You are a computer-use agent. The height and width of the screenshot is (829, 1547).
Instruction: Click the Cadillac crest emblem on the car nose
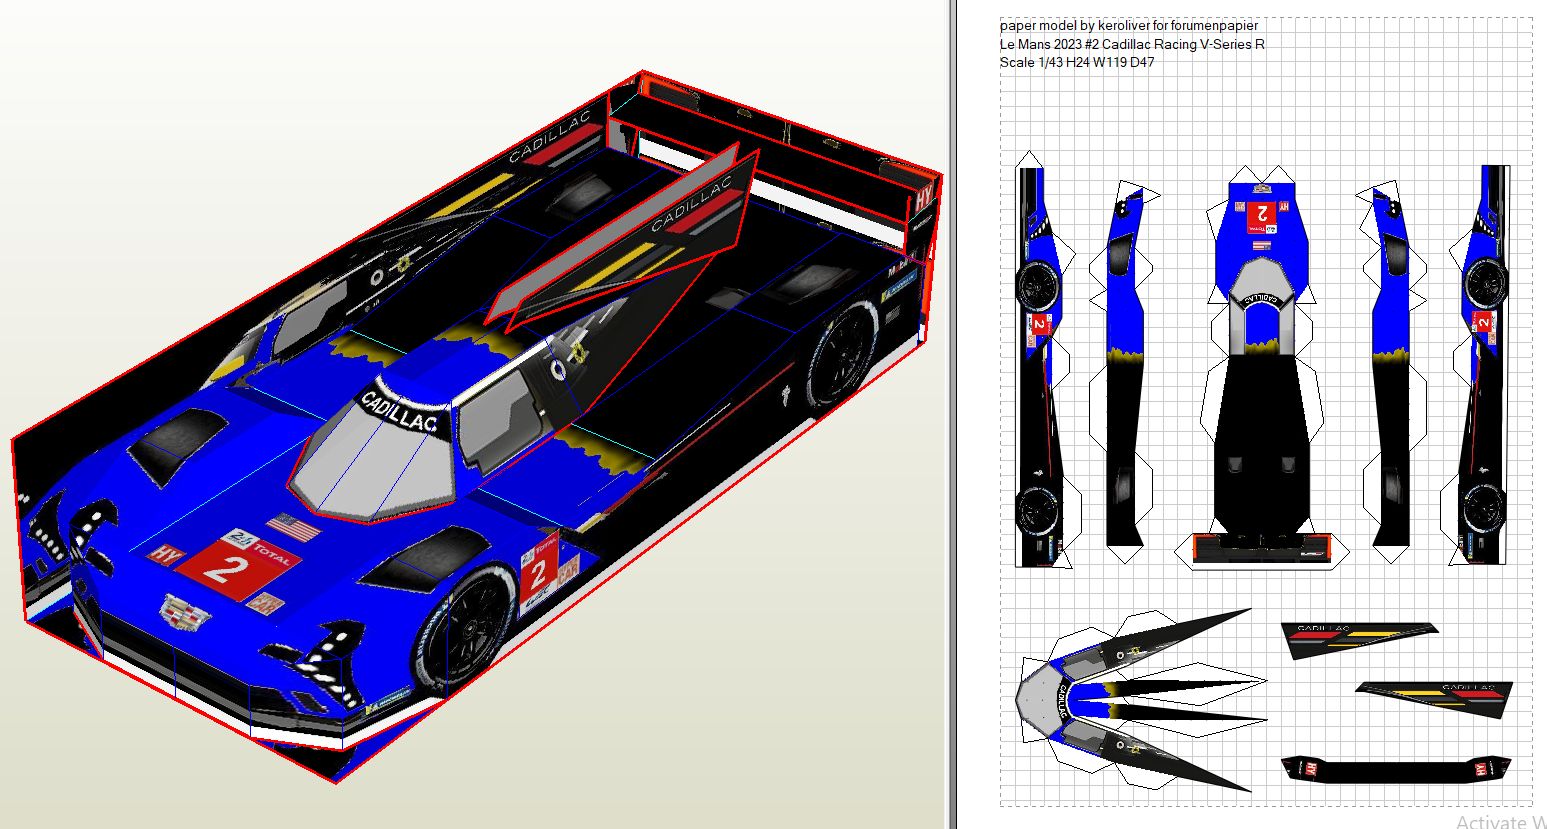pyautogui.click(x=183, y=613)
